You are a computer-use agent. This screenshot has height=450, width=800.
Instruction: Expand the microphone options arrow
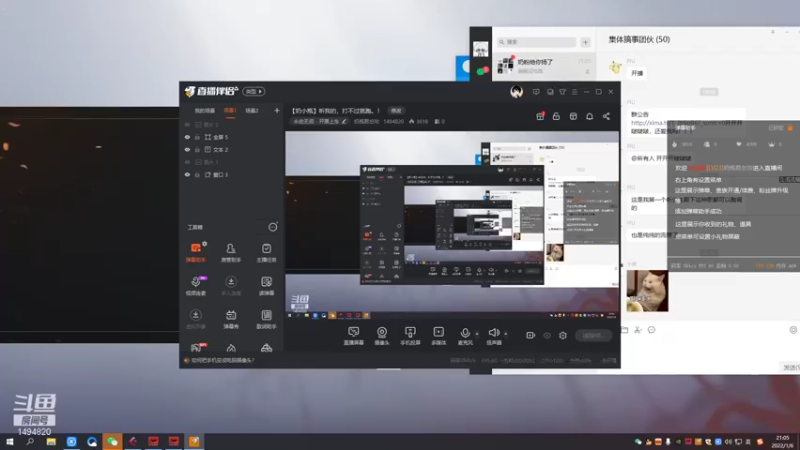click(477, 334)
